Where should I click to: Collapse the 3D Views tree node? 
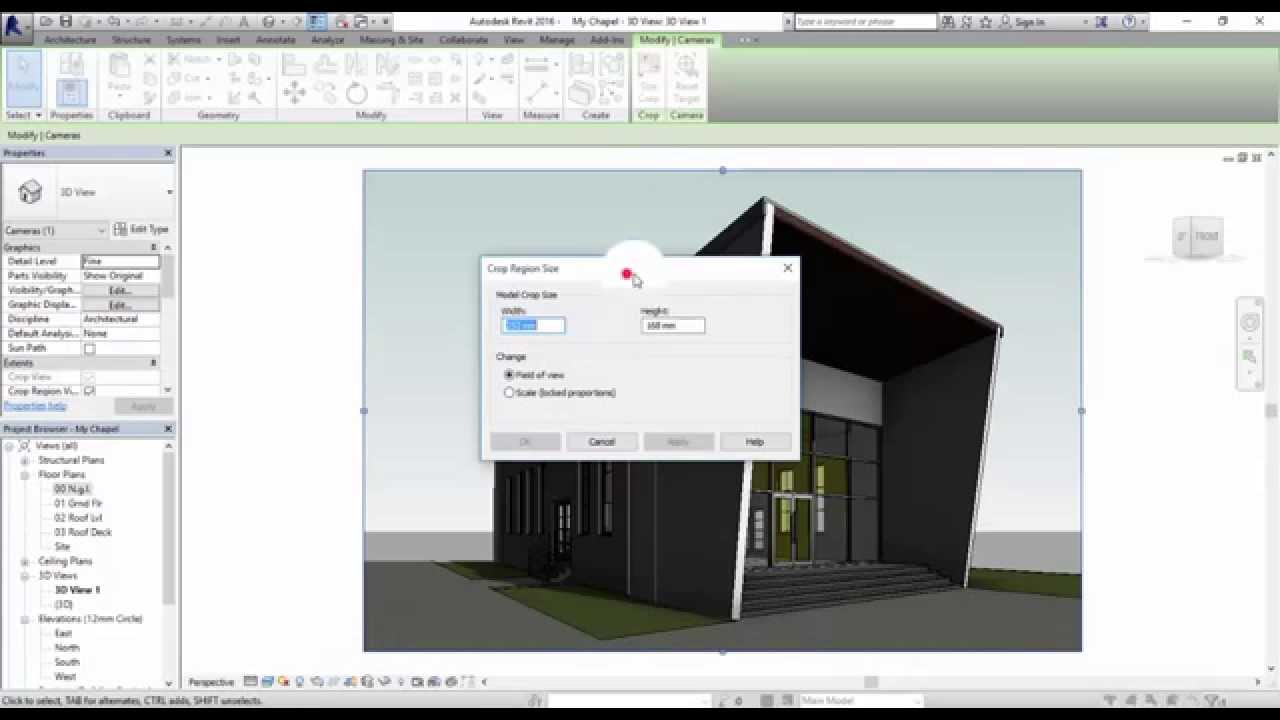pos(24,576)
